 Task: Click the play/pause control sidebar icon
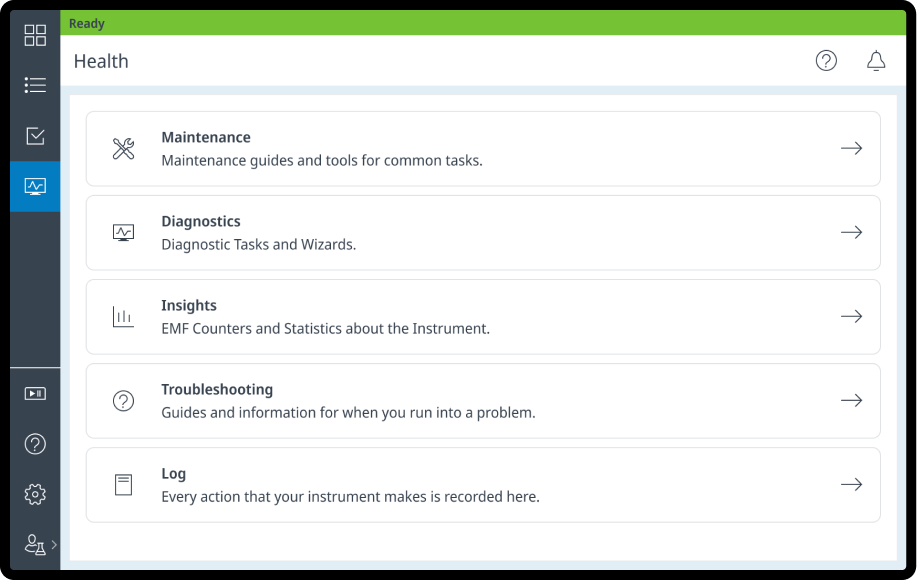[x=35, y=394]
